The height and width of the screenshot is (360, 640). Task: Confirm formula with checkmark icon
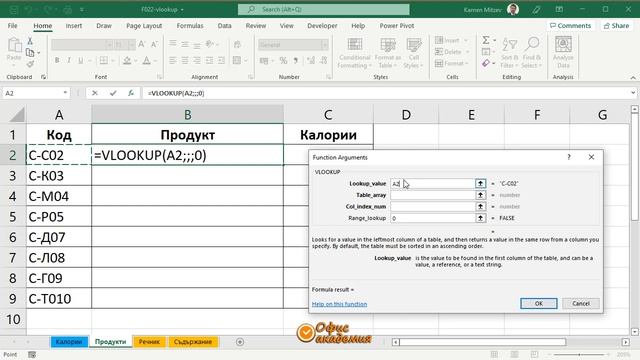tap(113, 93)
